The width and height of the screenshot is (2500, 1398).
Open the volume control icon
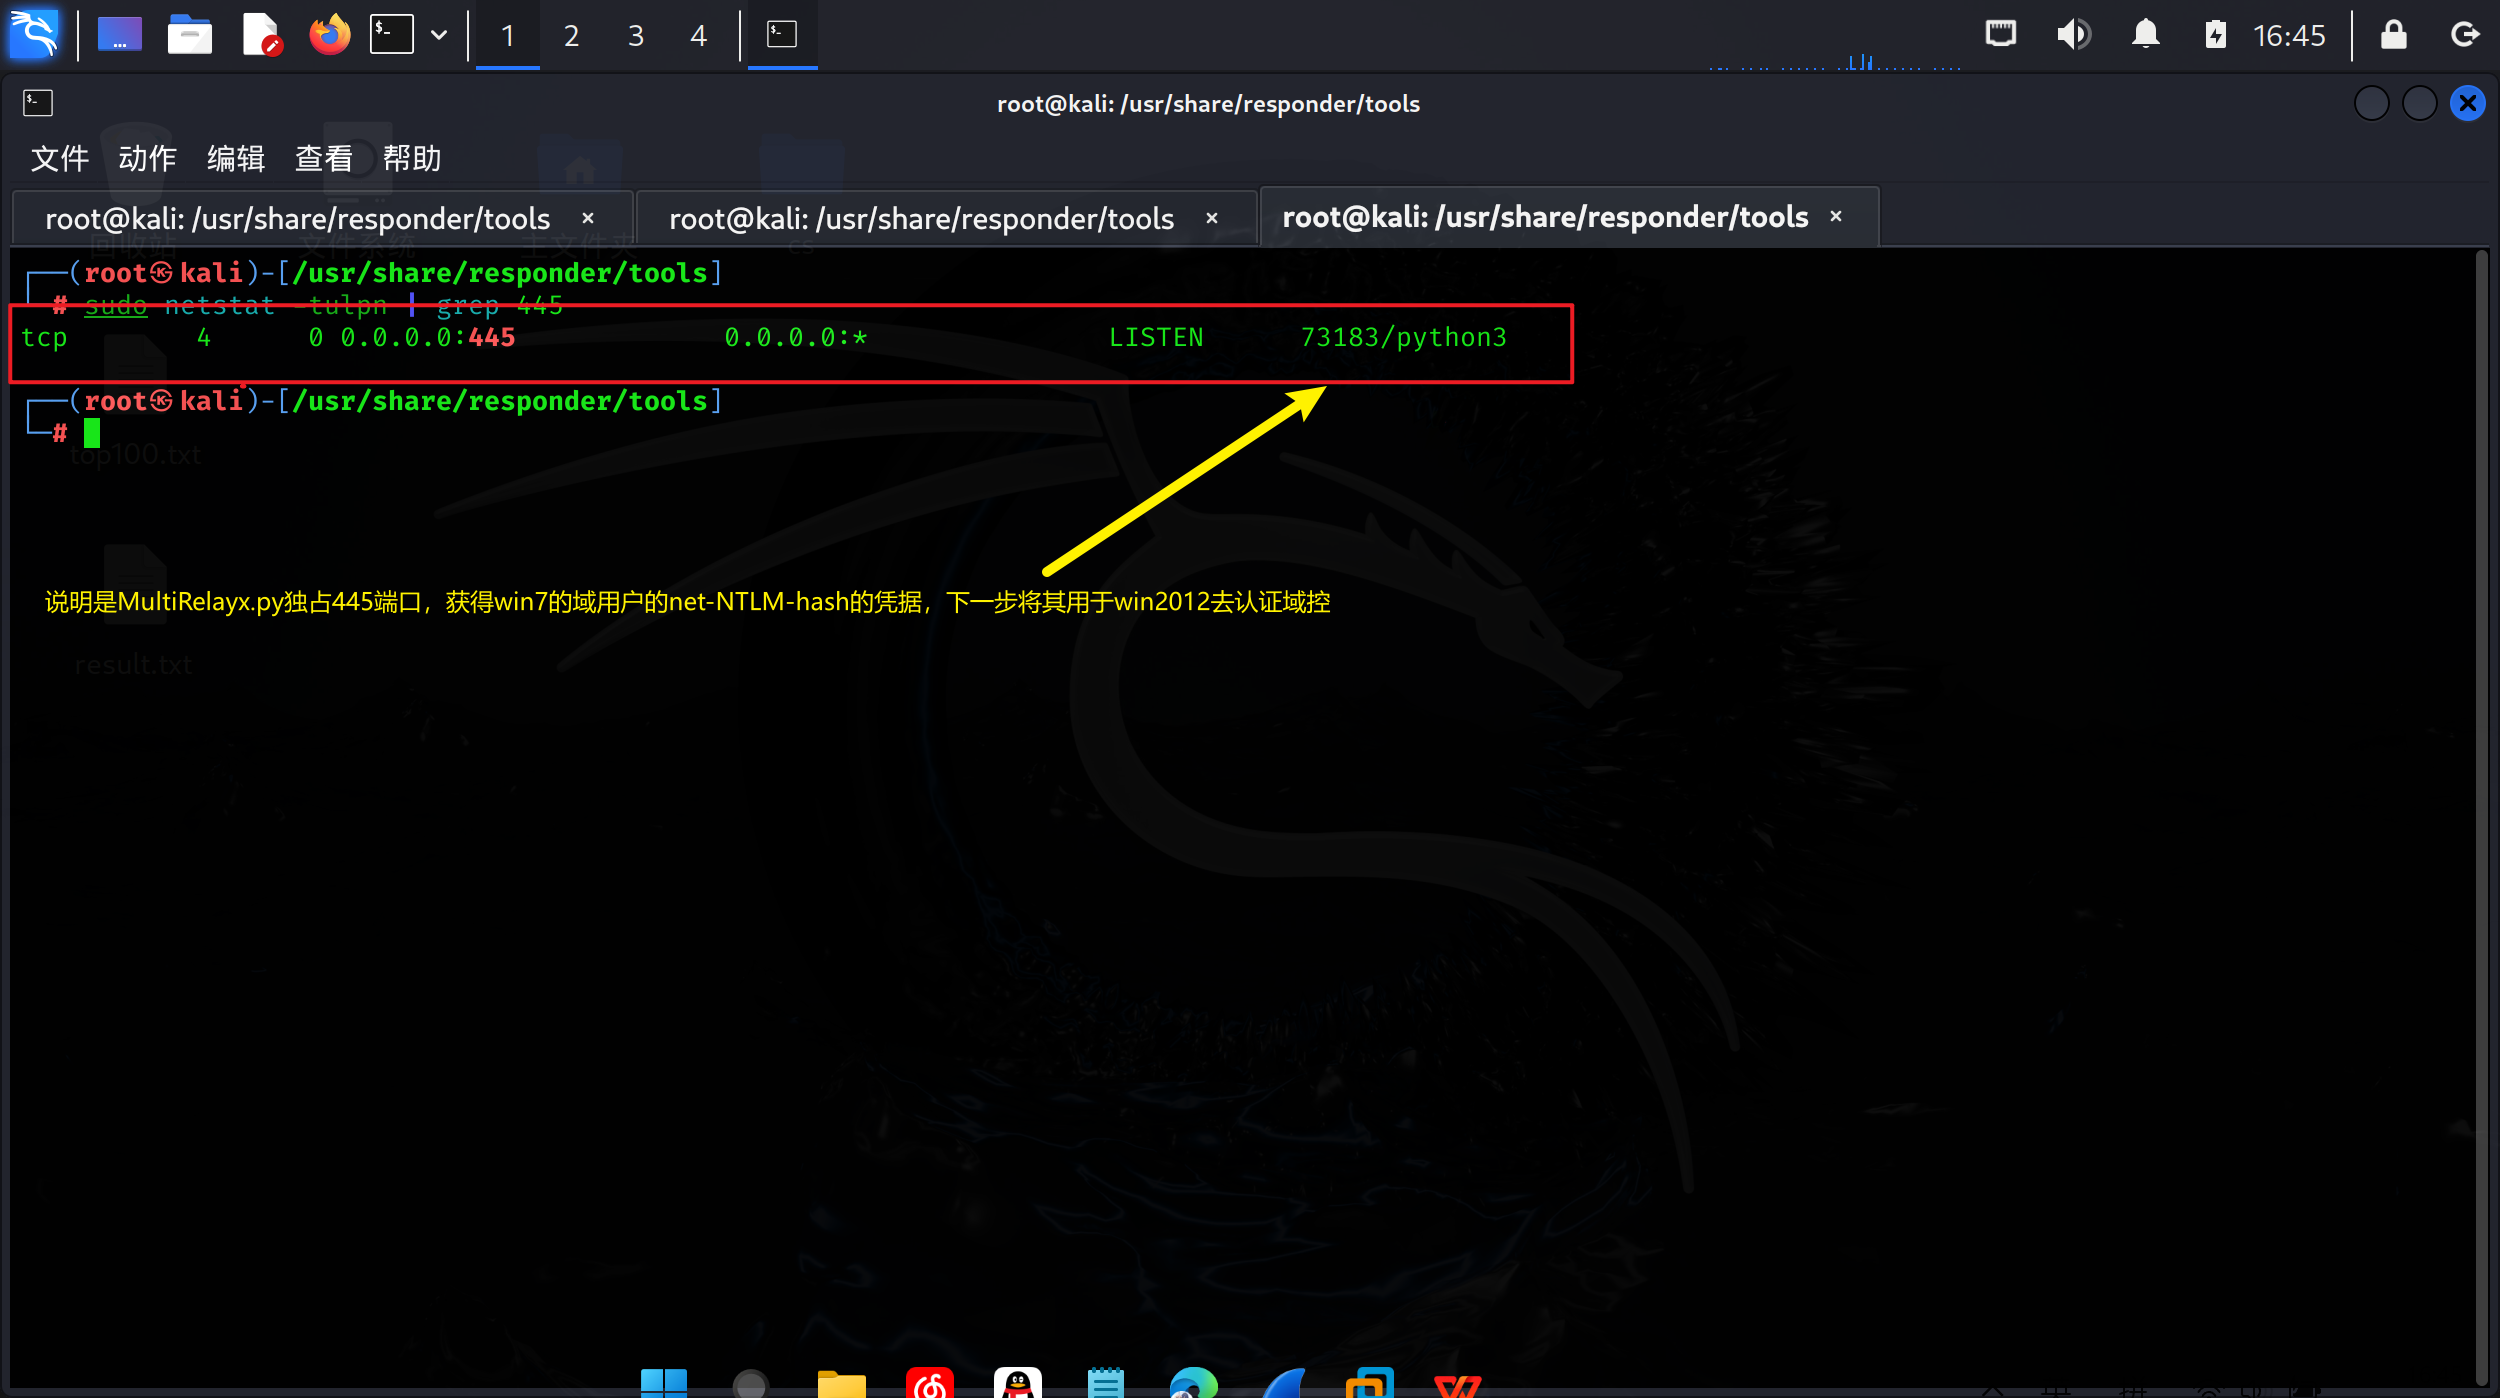(2073, 35)
